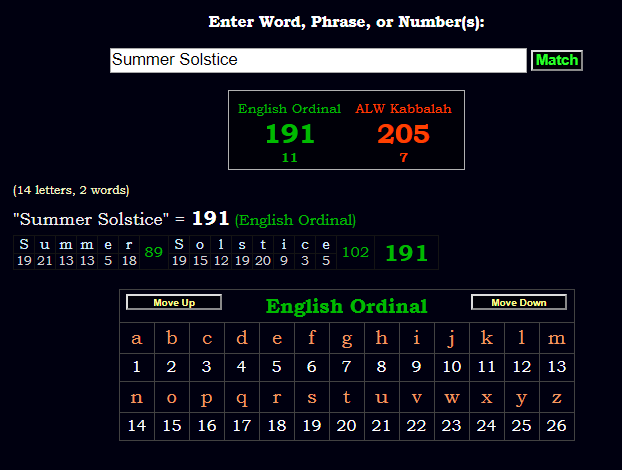
Task: Click the English Ordinal chart title
Action: click(x=346, y=306)
